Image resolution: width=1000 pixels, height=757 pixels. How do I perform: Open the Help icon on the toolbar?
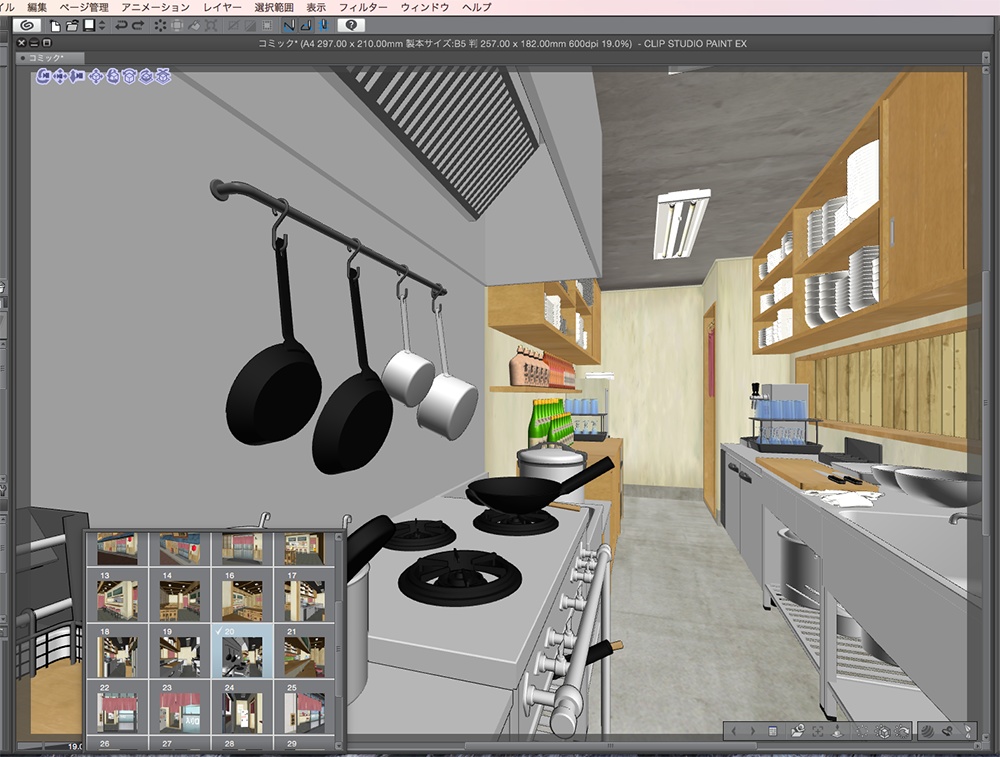coord(351,25)
